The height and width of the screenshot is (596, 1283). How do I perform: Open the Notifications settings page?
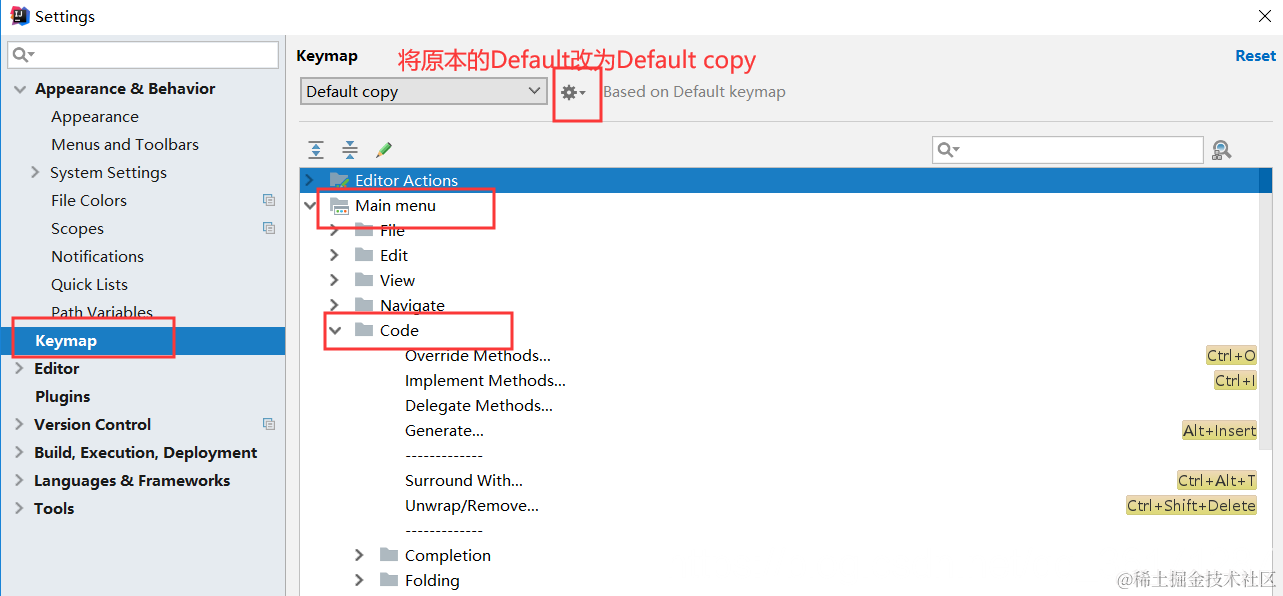97,257
